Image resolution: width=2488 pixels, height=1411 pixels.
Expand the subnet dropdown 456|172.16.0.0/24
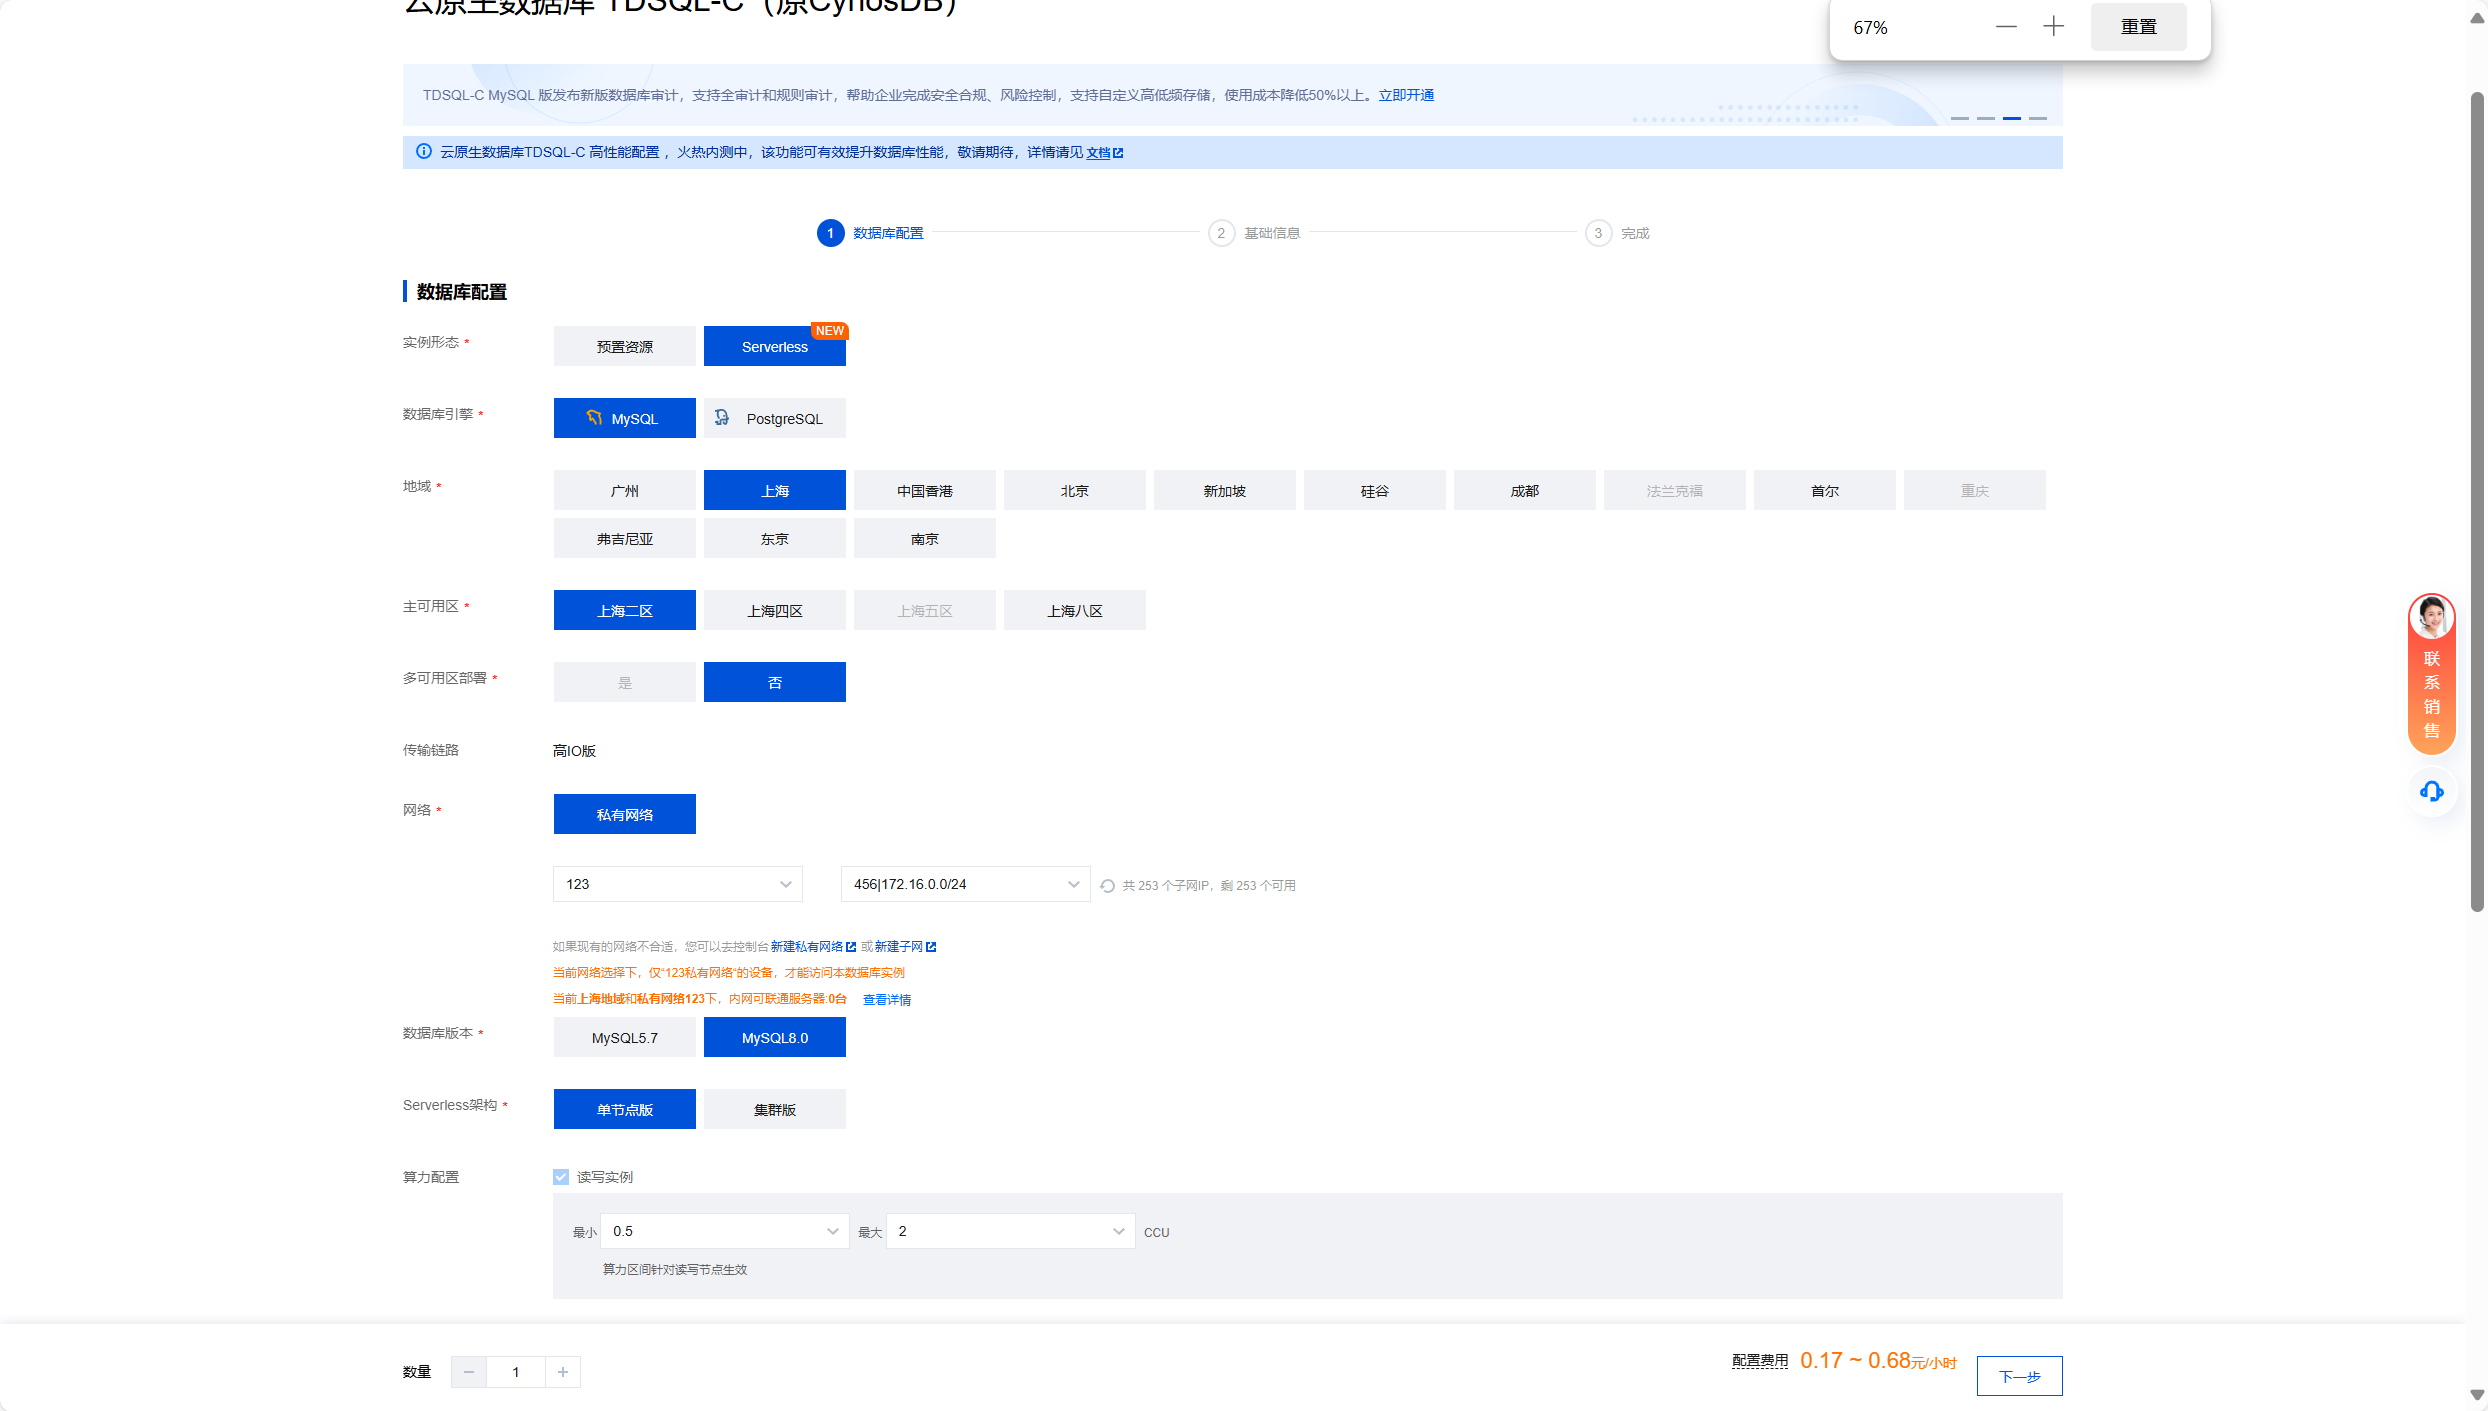point(965,884)
